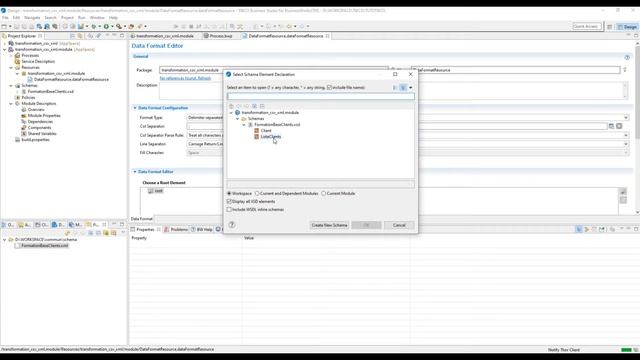Click the General section help icon

(x=627, y=57)
